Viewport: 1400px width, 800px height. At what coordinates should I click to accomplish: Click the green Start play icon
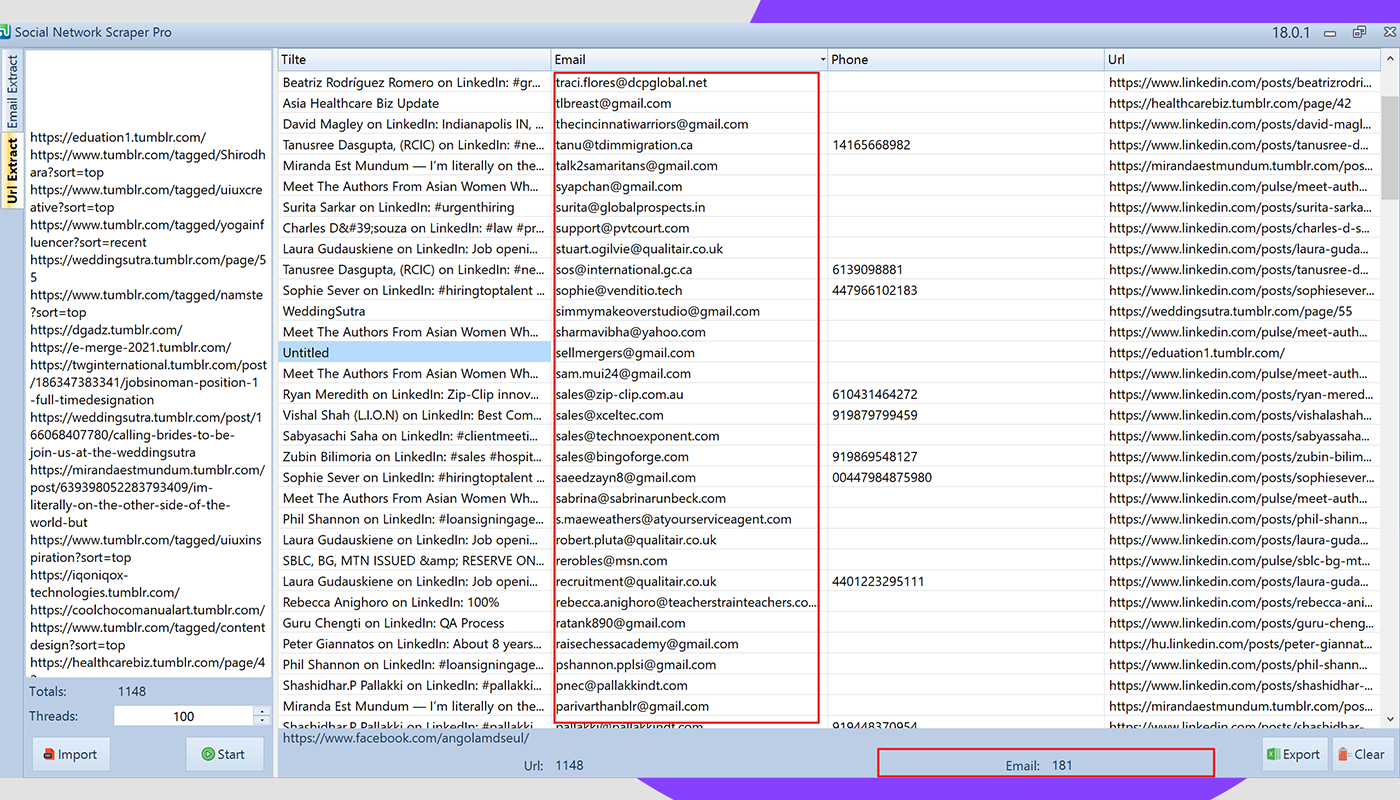(208, 755)
